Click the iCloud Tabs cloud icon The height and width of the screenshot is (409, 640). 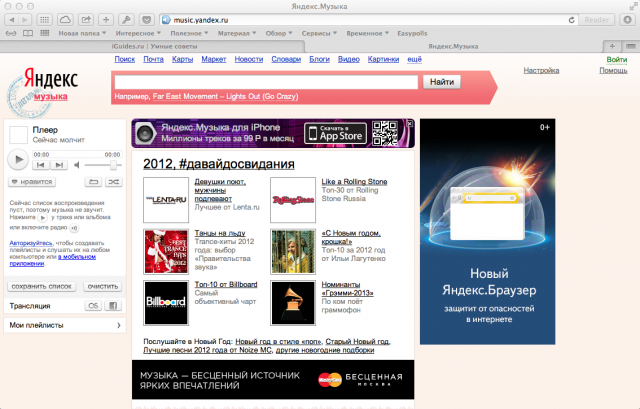tap(65, 20)
